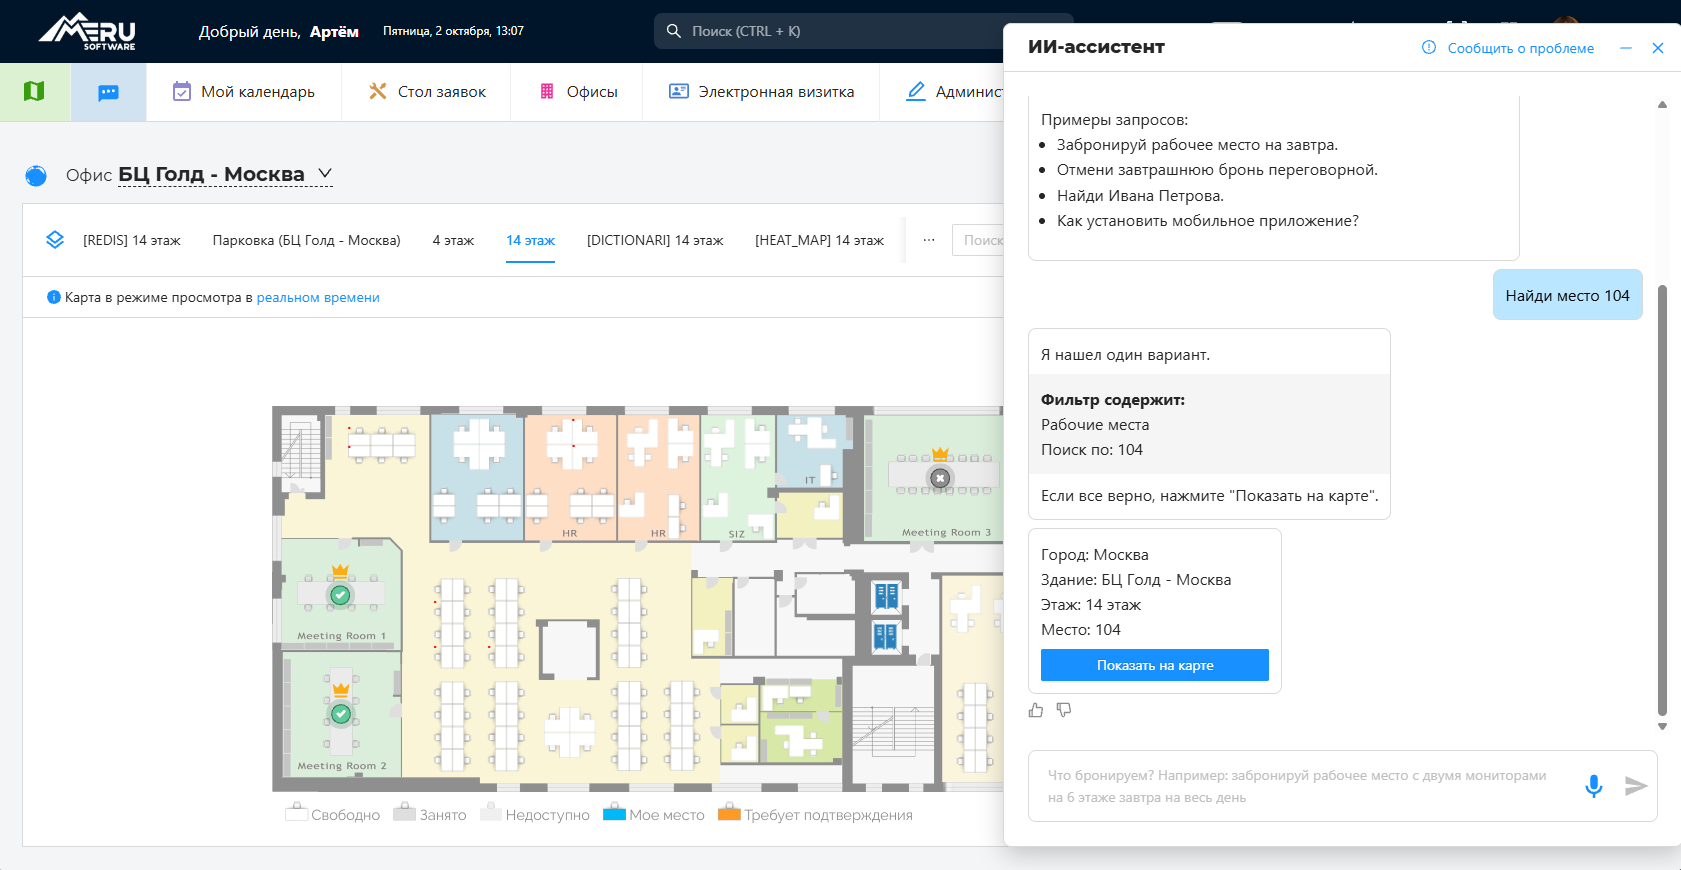This screenshot has width=1681, height=870.
Task: Click the info icon near map mode notice
Action: pyautogui.click(x=54, y=297)
